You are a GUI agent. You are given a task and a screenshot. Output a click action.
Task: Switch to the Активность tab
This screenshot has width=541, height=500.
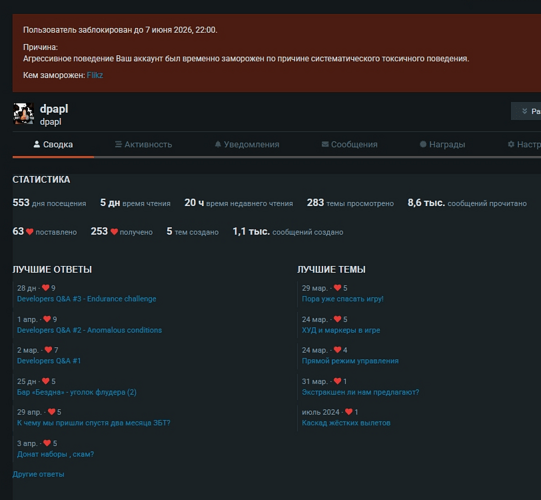click(x=143, y=145)
